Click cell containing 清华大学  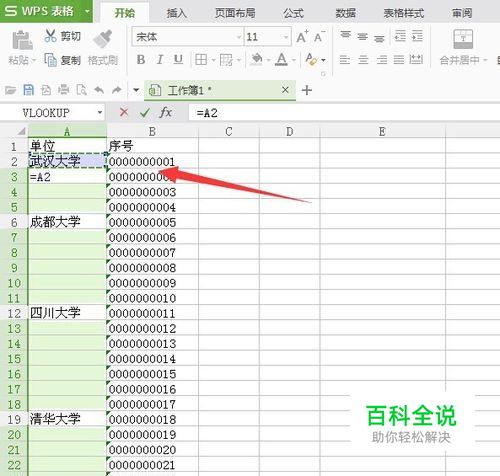tap(67, 419)
